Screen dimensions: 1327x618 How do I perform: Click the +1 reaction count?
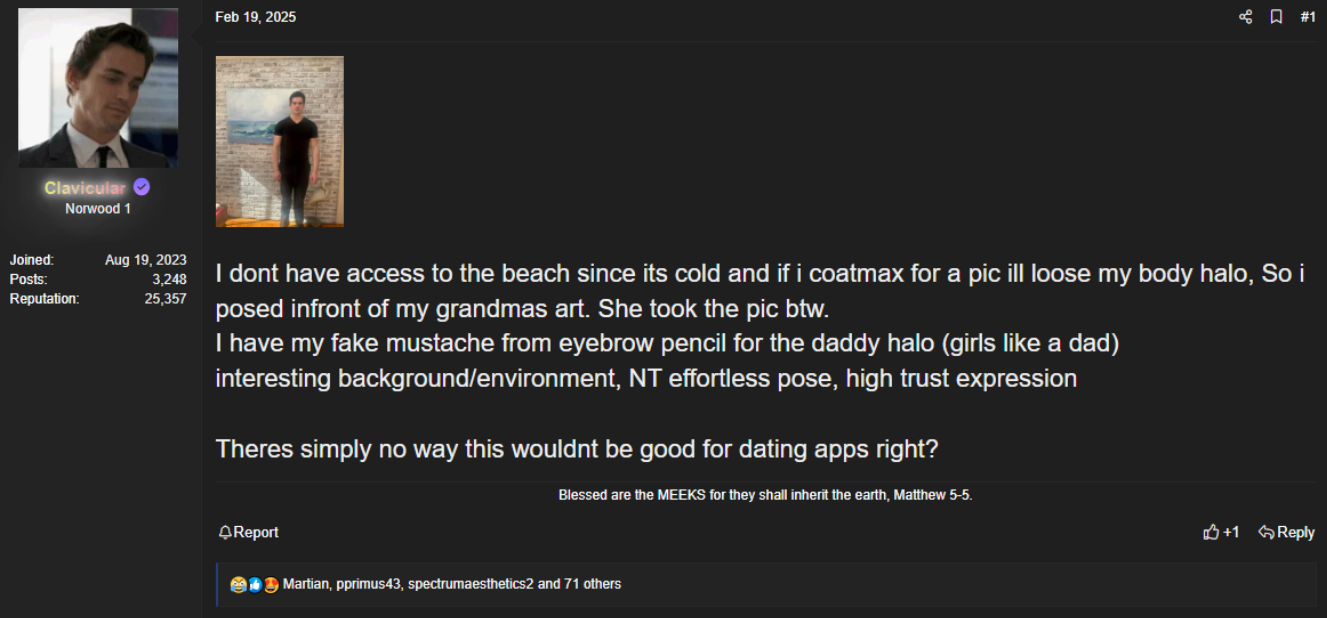point(1231,532)
